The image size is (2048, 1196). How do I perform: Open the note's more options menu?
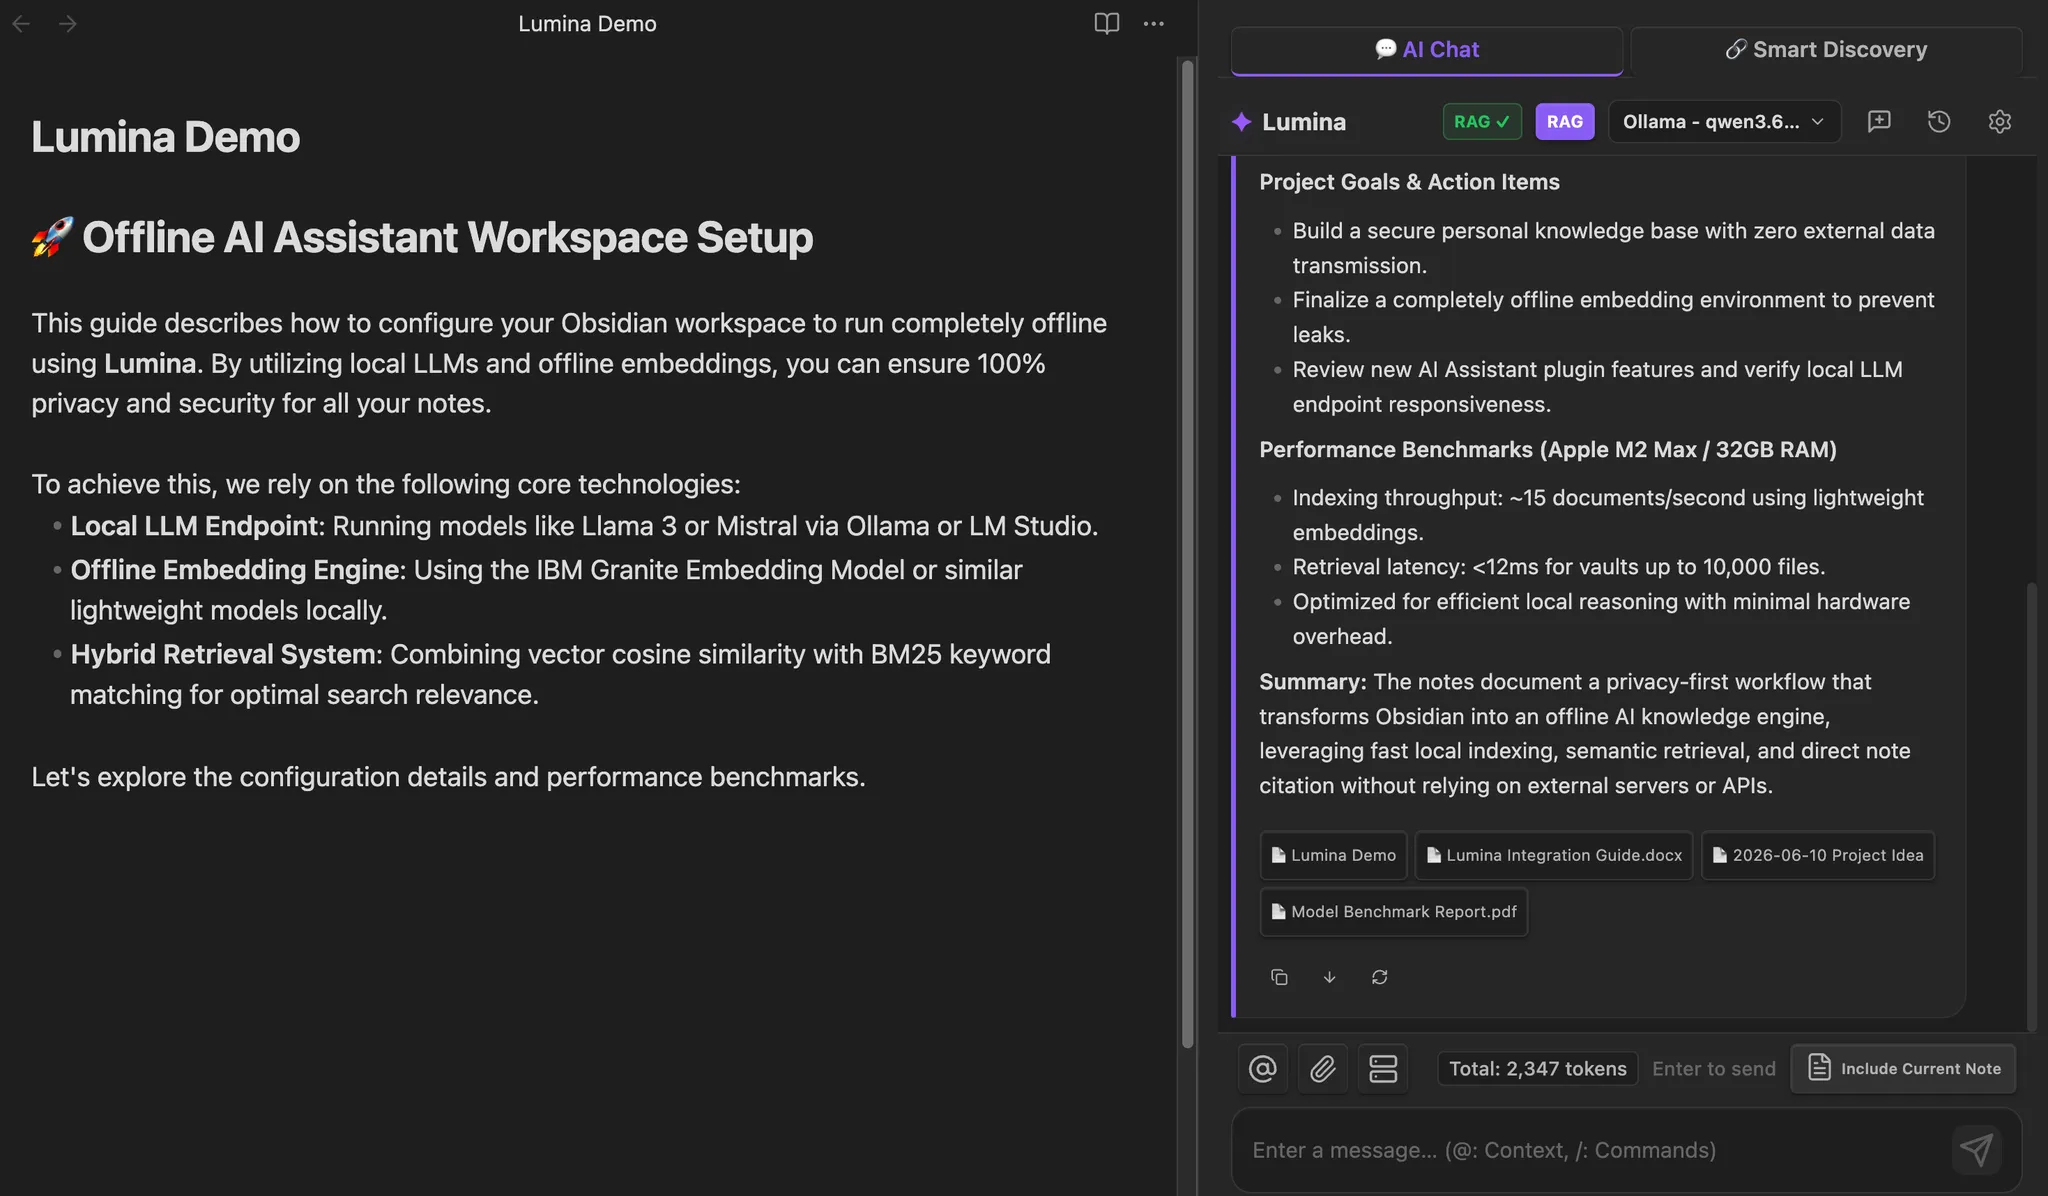pos(1153,23)
